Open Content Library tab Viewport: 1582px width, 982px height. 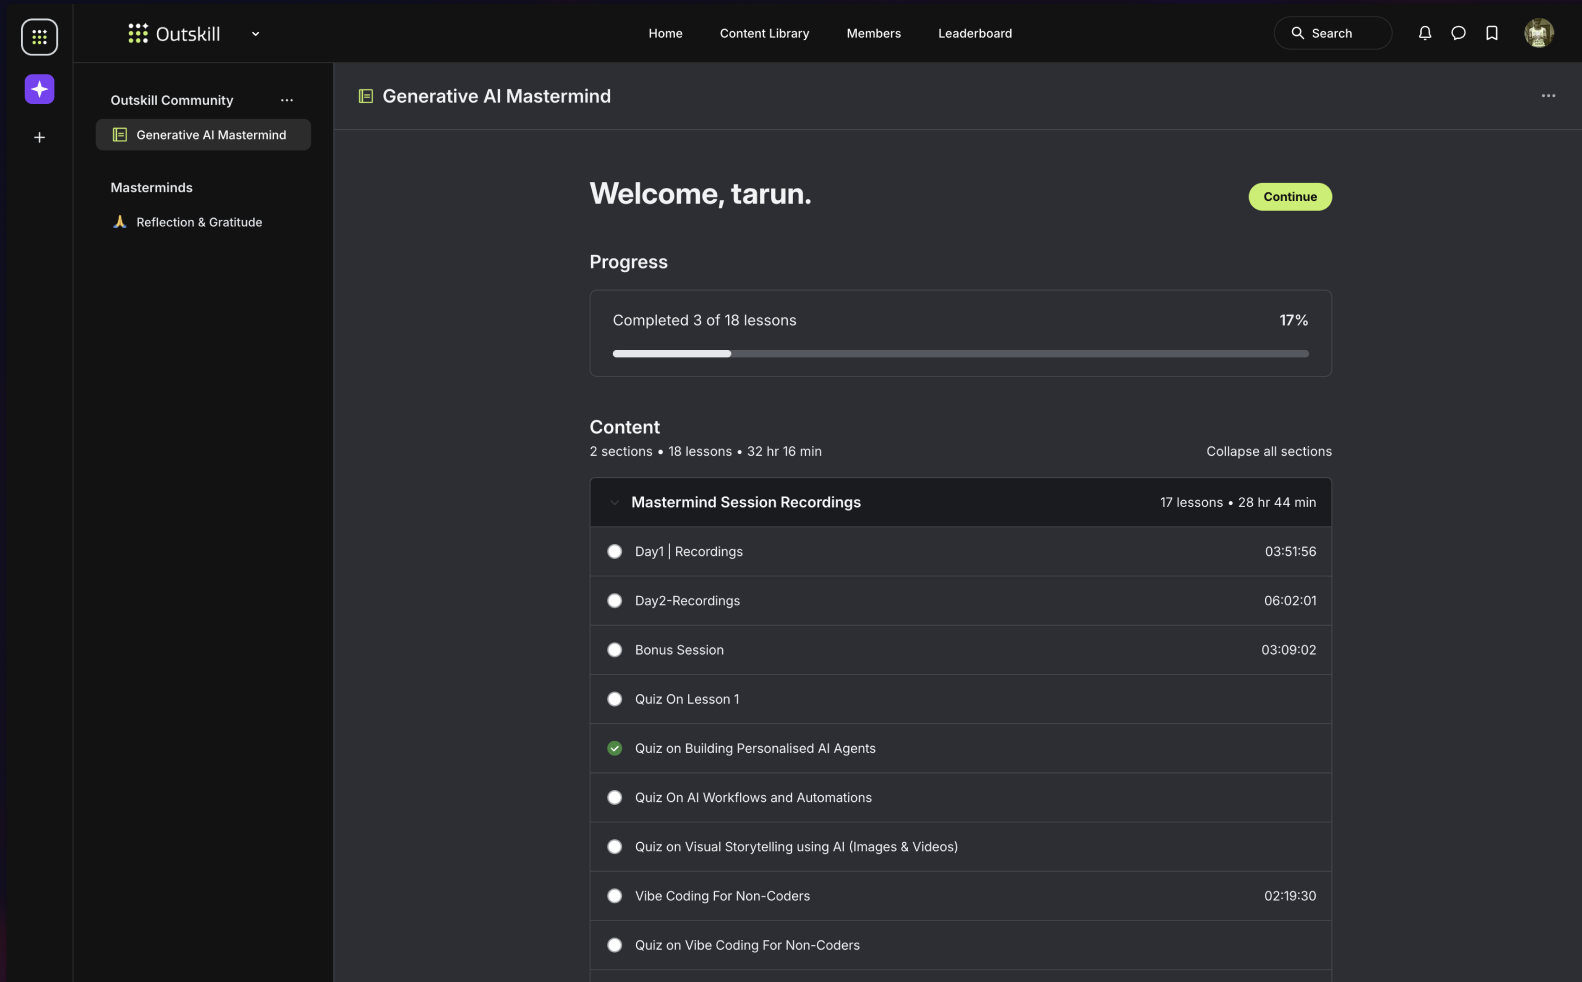(x=764, y=33)
